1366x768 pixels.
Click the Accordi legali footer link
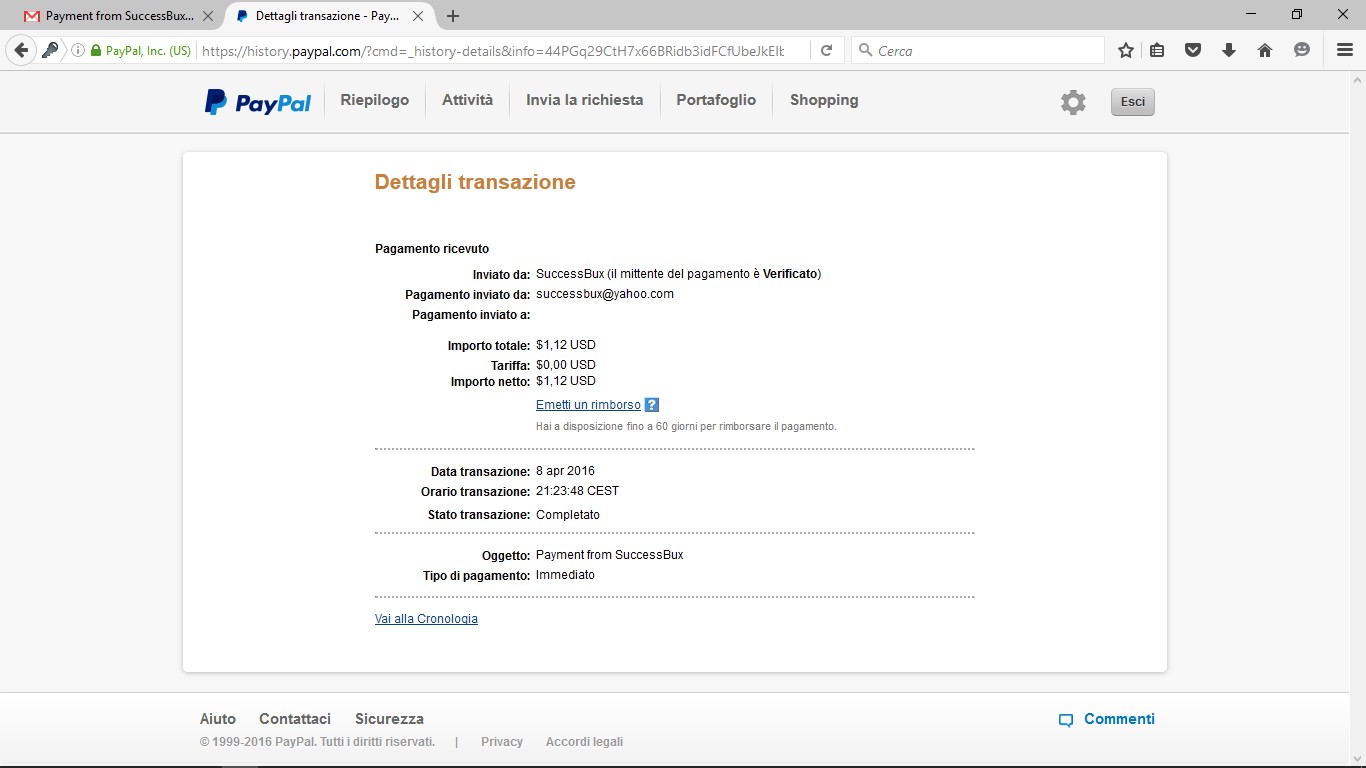(x=584, y=742)
